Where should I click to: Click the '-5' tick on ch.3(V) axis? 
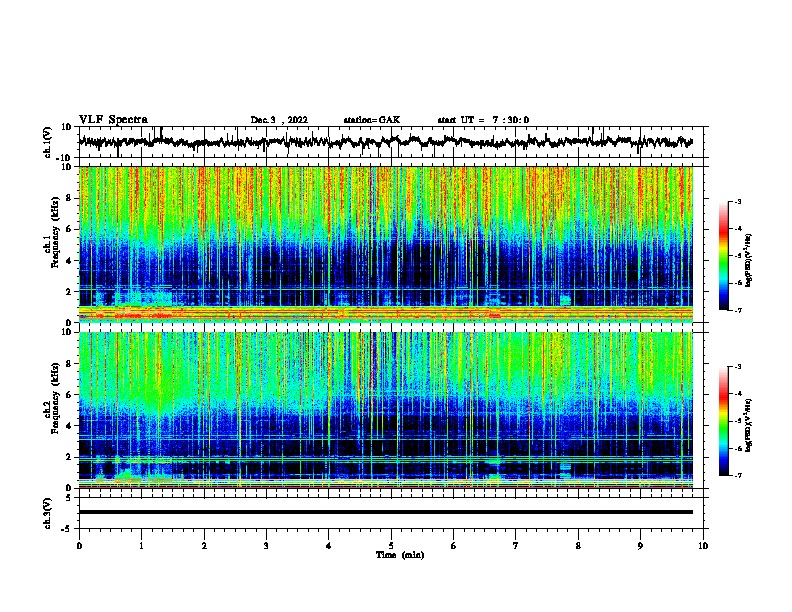pyautogui.click(x=67, y=529)
